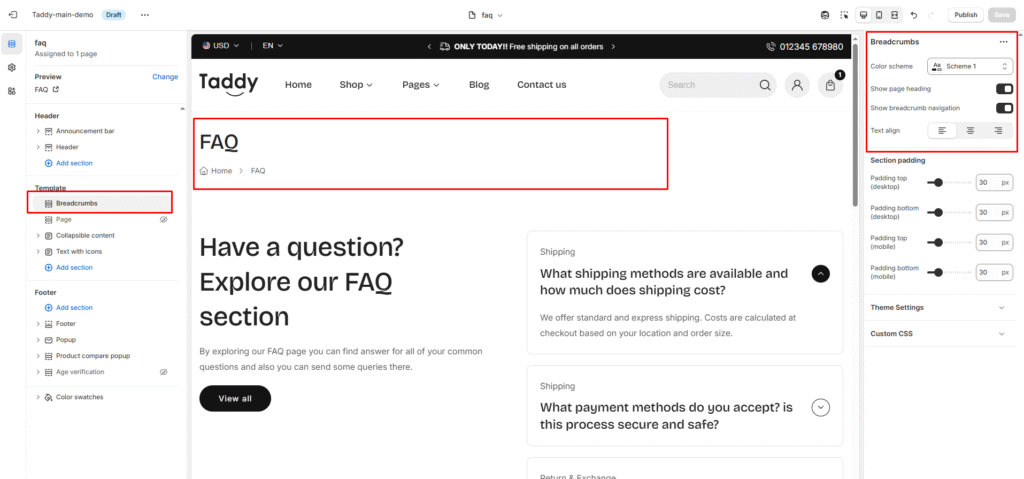This screenshot has height=479, width=1024.
Task: Click the exit editor back icon
Action: point(12,15)
